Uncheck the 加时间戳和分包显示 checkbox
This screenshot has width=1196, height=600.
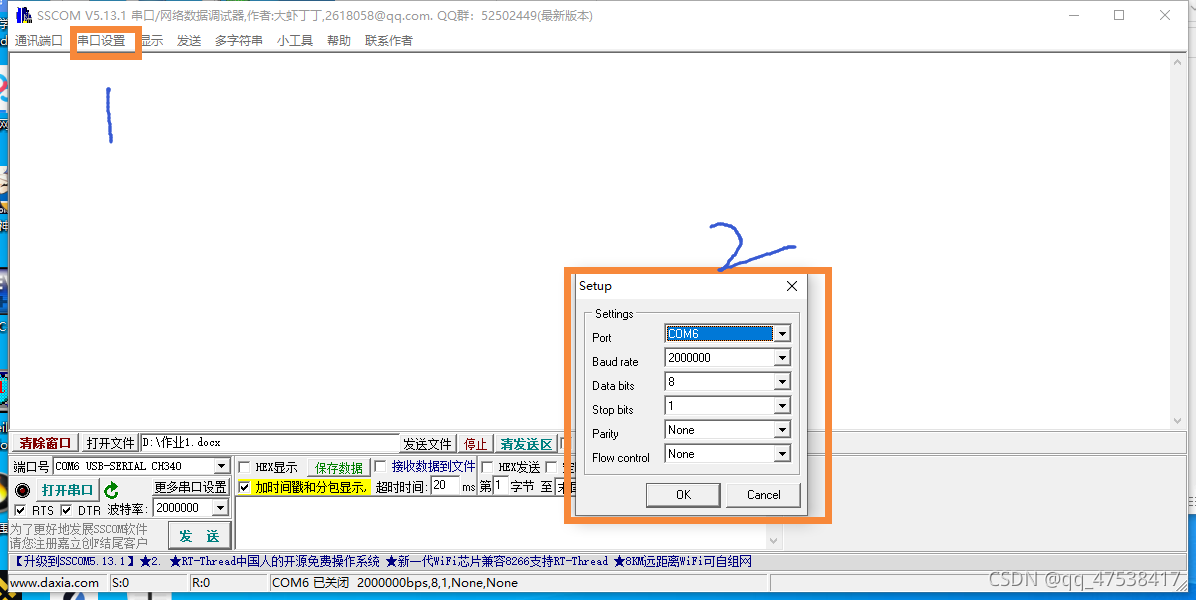pos(244,487)
